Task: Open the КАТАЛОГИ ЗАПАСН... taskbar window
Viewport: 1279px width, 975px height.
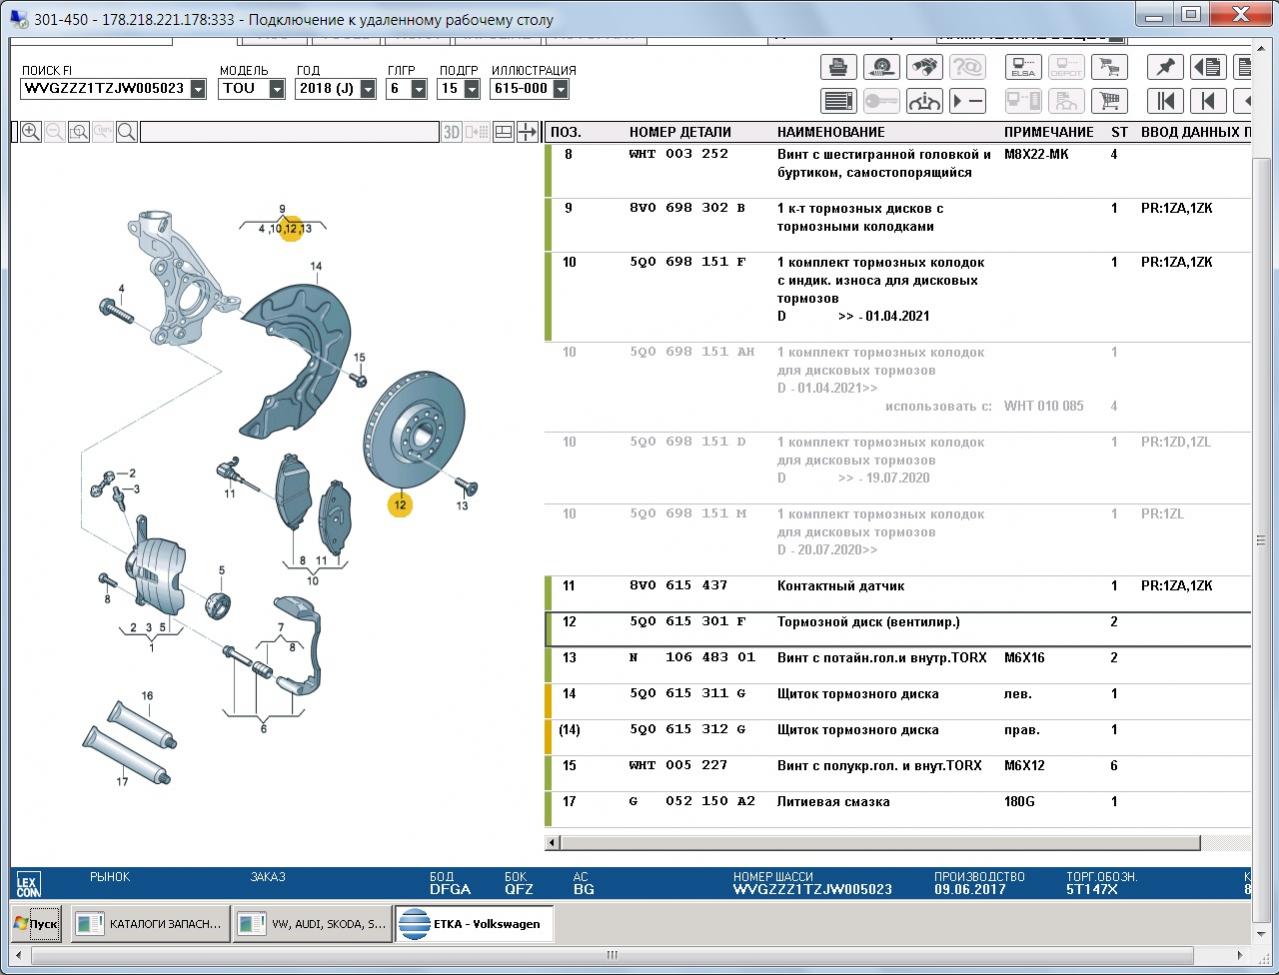Action: (150, 924)
